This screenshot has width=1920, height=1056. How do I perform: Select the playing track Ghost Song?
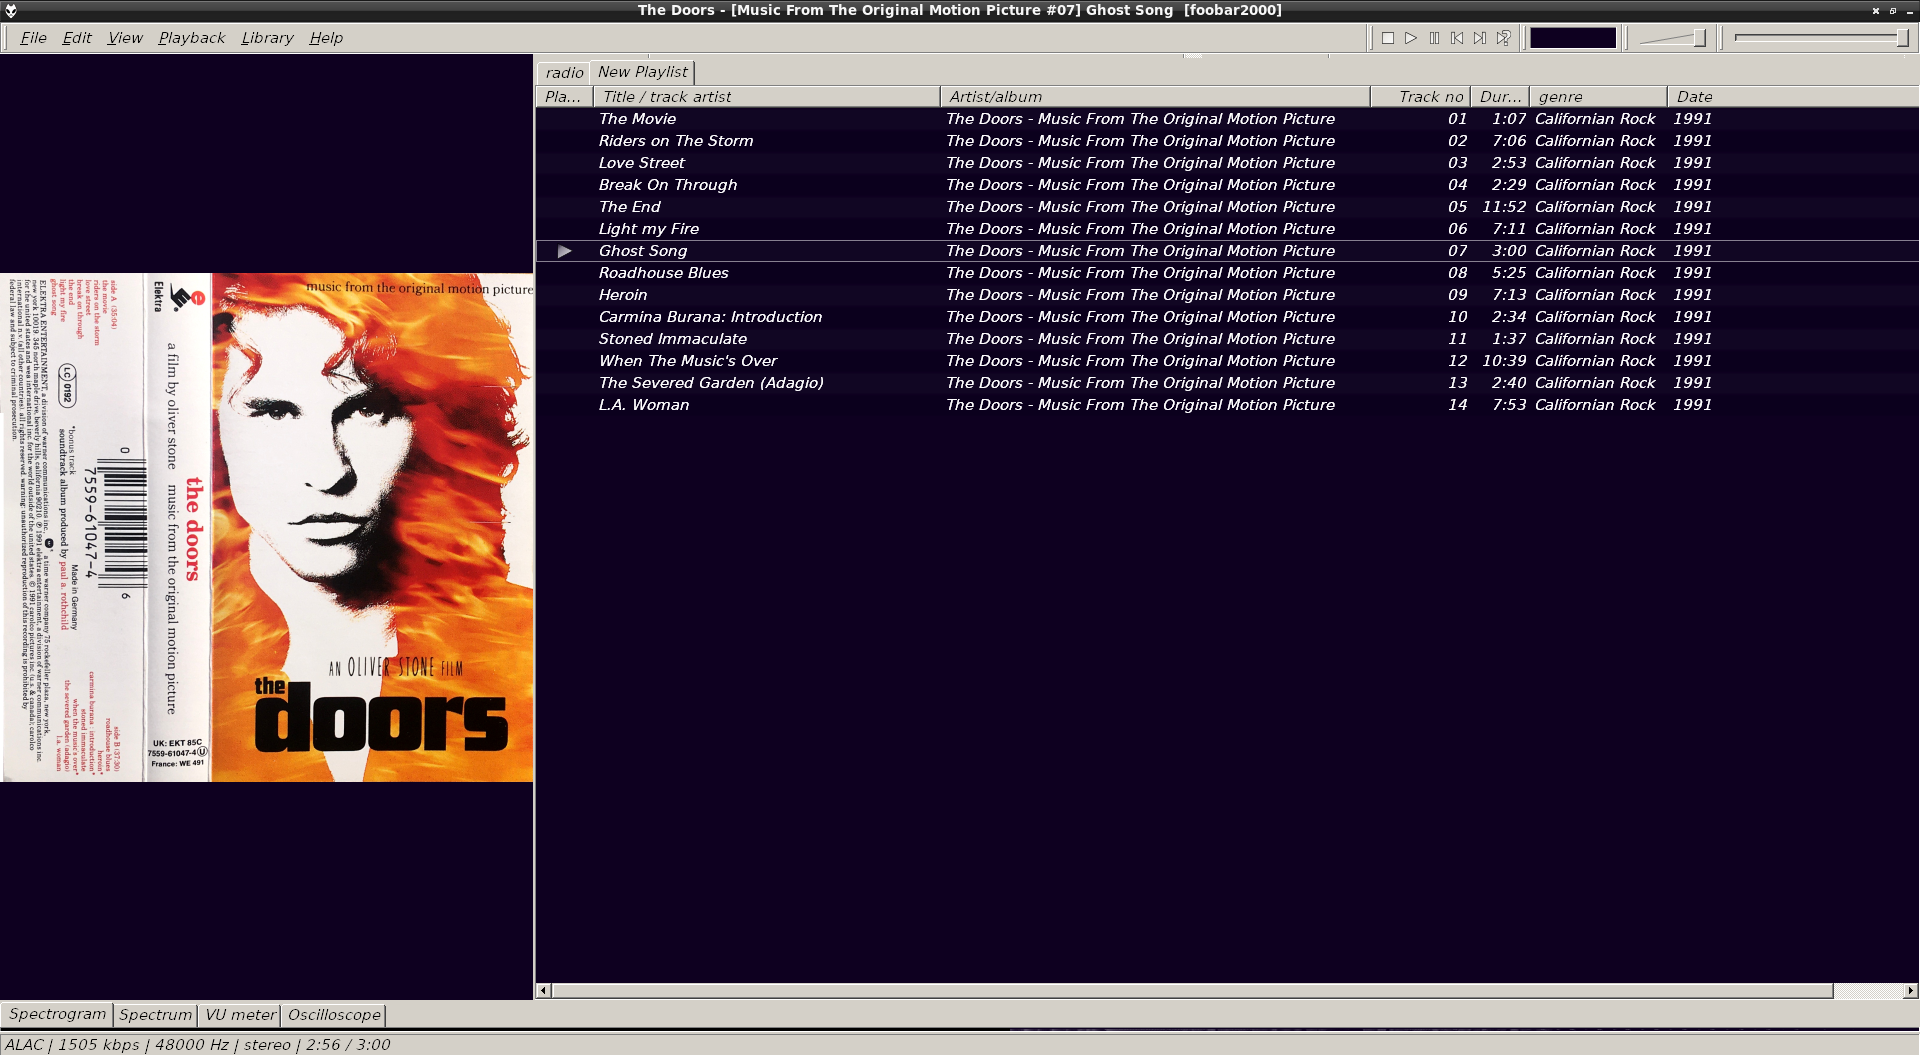pyautogui.click(x=1227, y=251)
